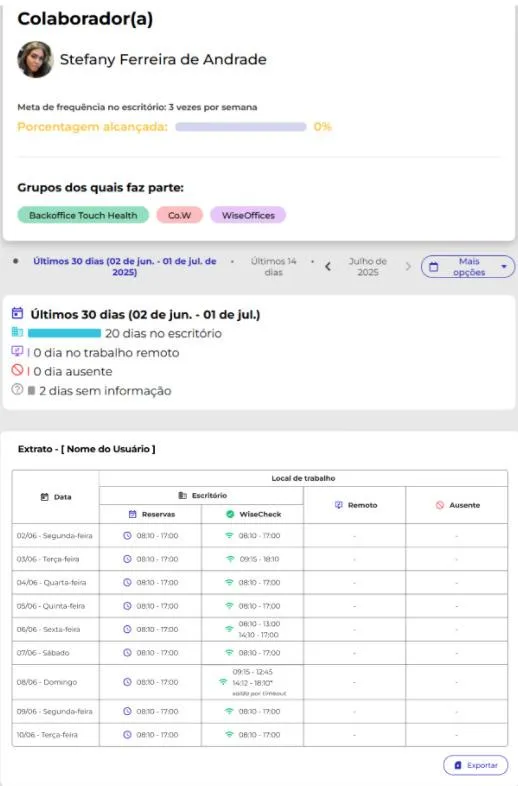Click calendar icon beside Últimos 30 dias heading
The height and width of the screenshot is (786, 518).
click(18, 313)
